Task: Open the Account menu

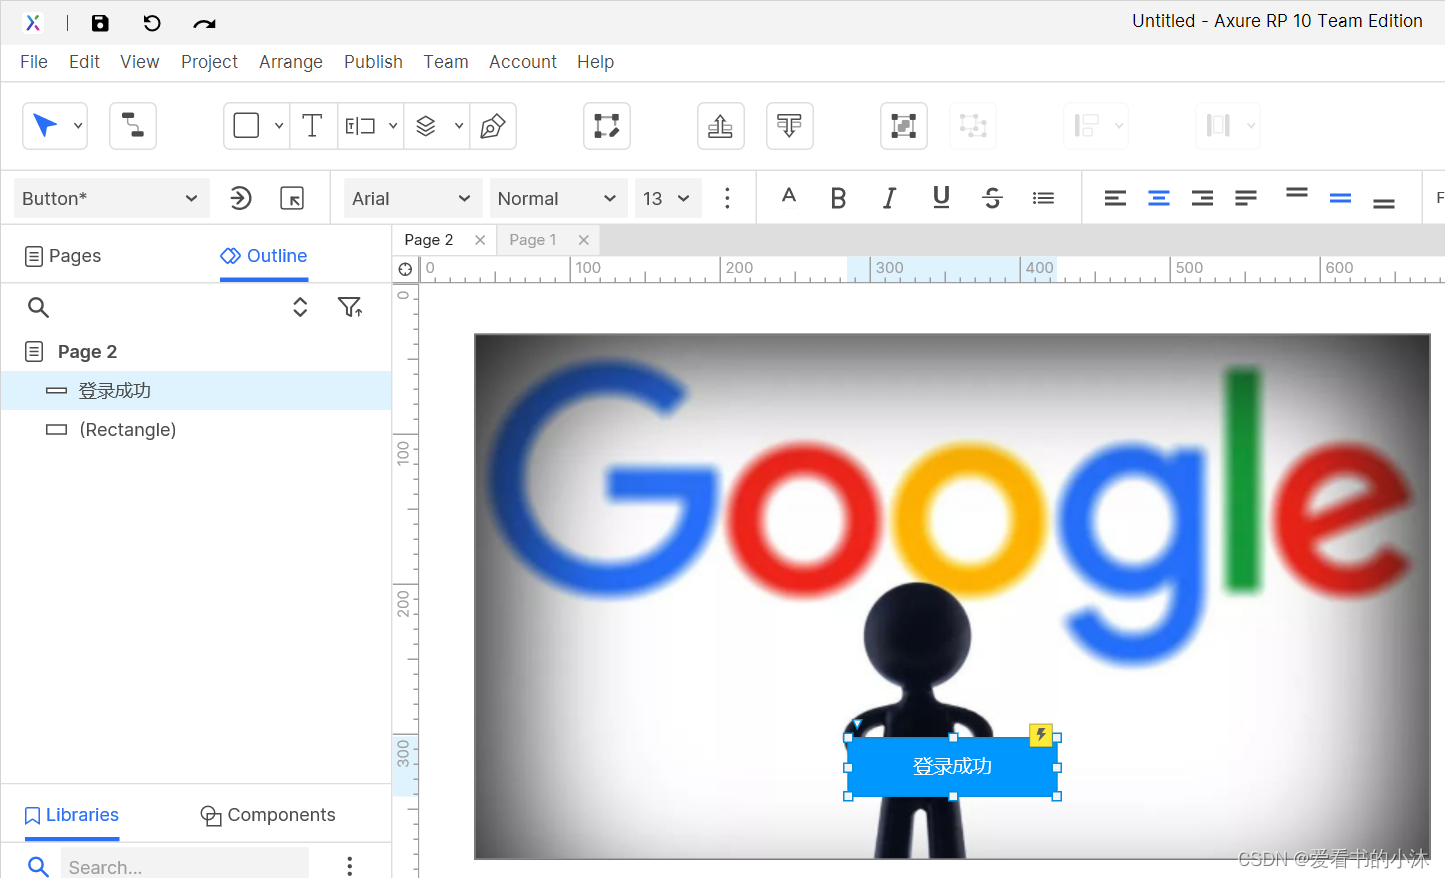Action: click(523, 62)
